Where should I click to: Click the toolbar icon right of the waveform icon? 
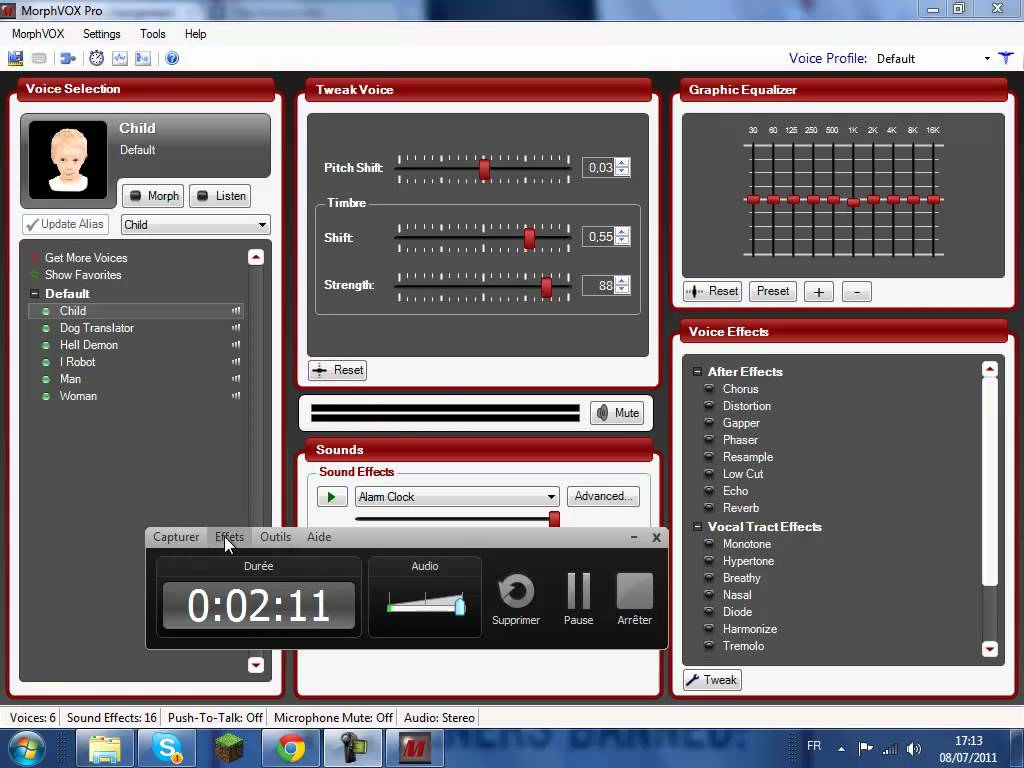click(x=142, y=58)
